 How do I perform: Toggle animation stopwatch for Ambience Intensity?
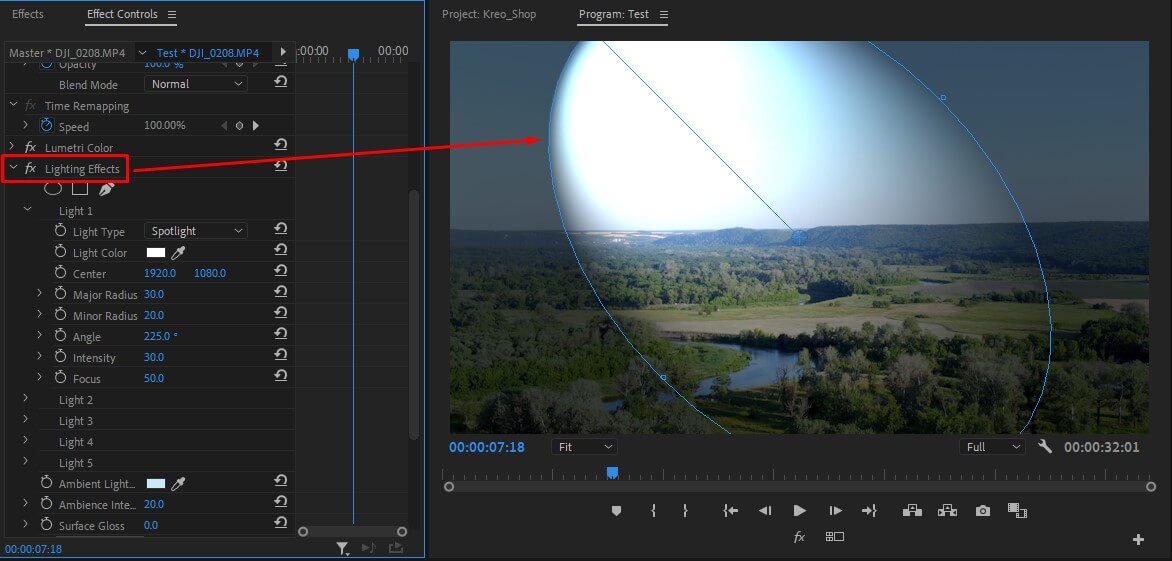point(46,503)
